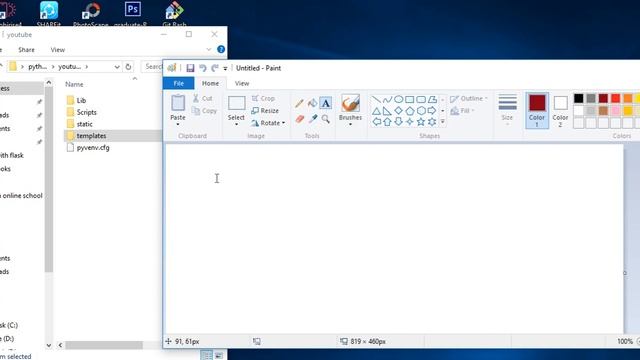Choose the Polygon shape
Viewport: 640px width, 360px height.
click(432, 99)
